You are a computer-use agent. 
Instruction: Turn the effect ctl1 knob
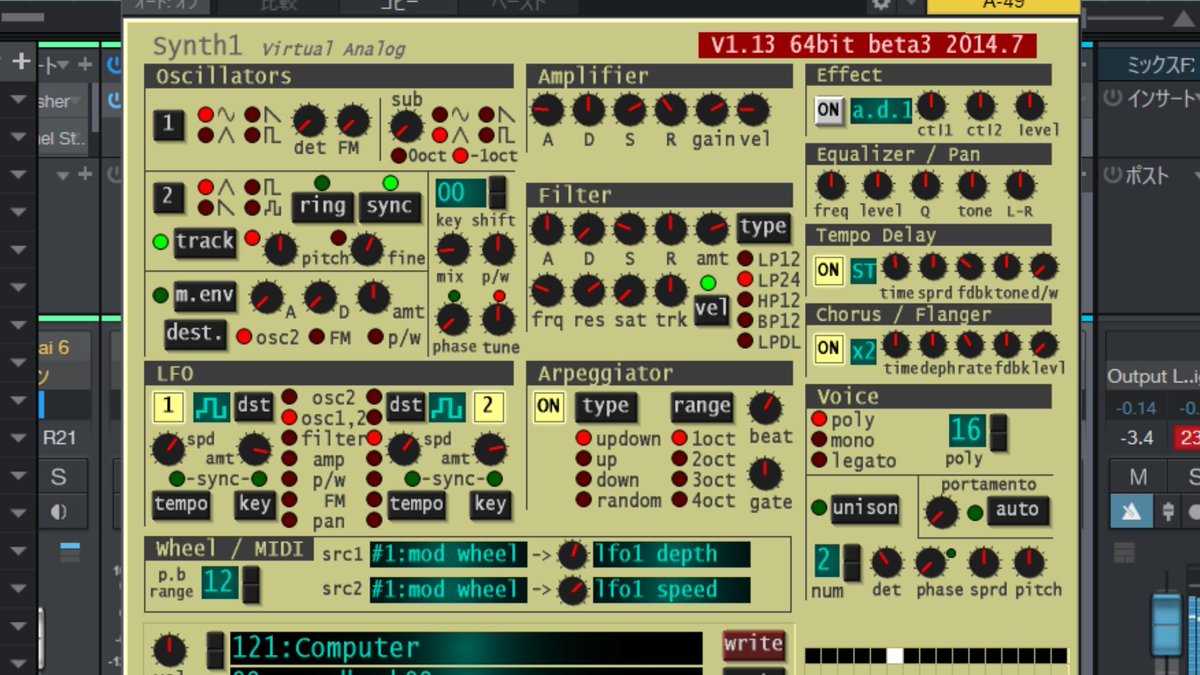(932, 105)
